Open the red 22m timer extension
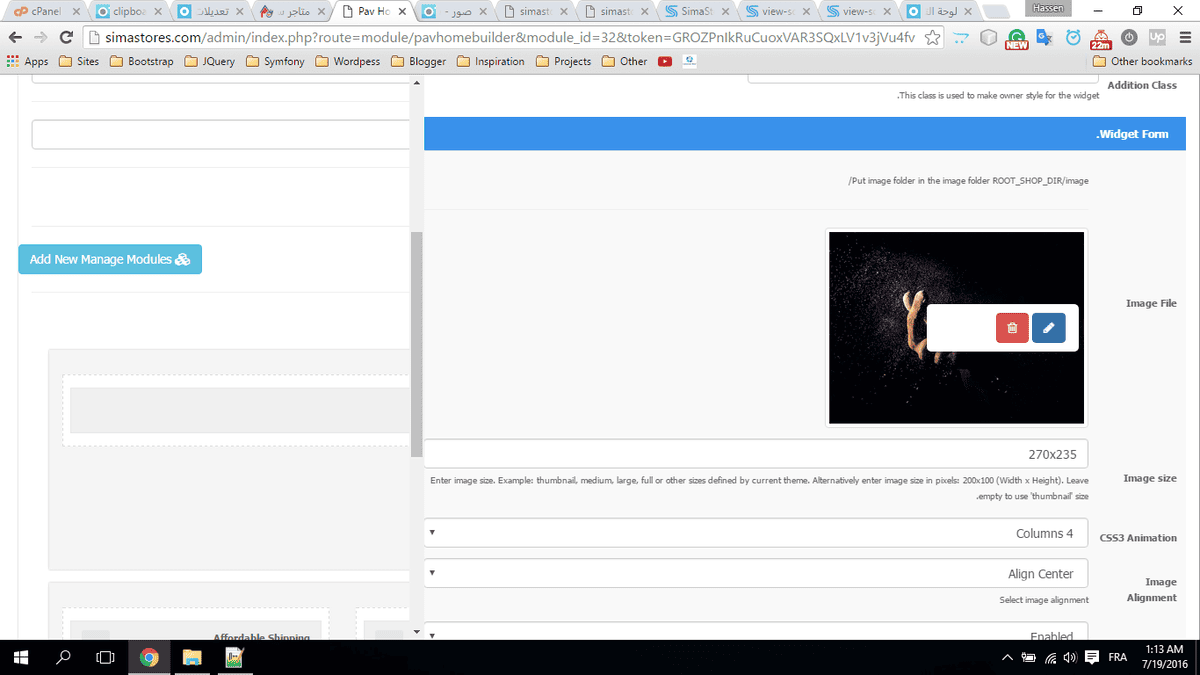Image resolution: width=1200 pixels, height=675 pixels. 1101,37
